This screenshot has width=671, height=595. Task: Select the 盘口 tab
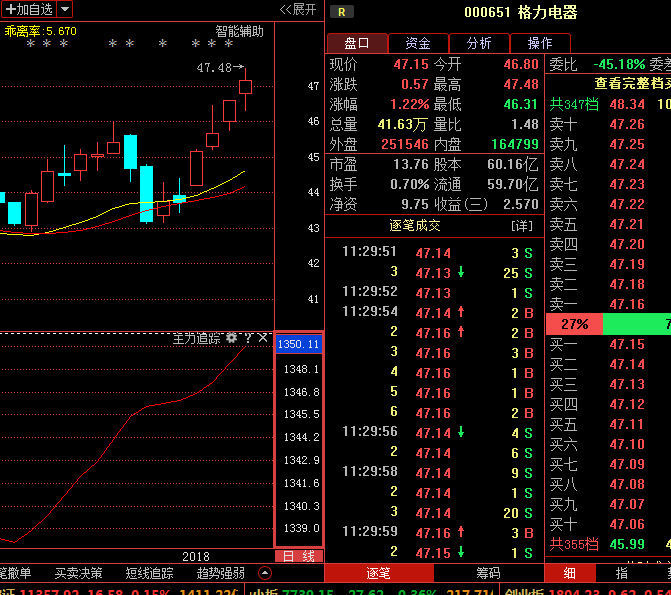tap(357, 43)
